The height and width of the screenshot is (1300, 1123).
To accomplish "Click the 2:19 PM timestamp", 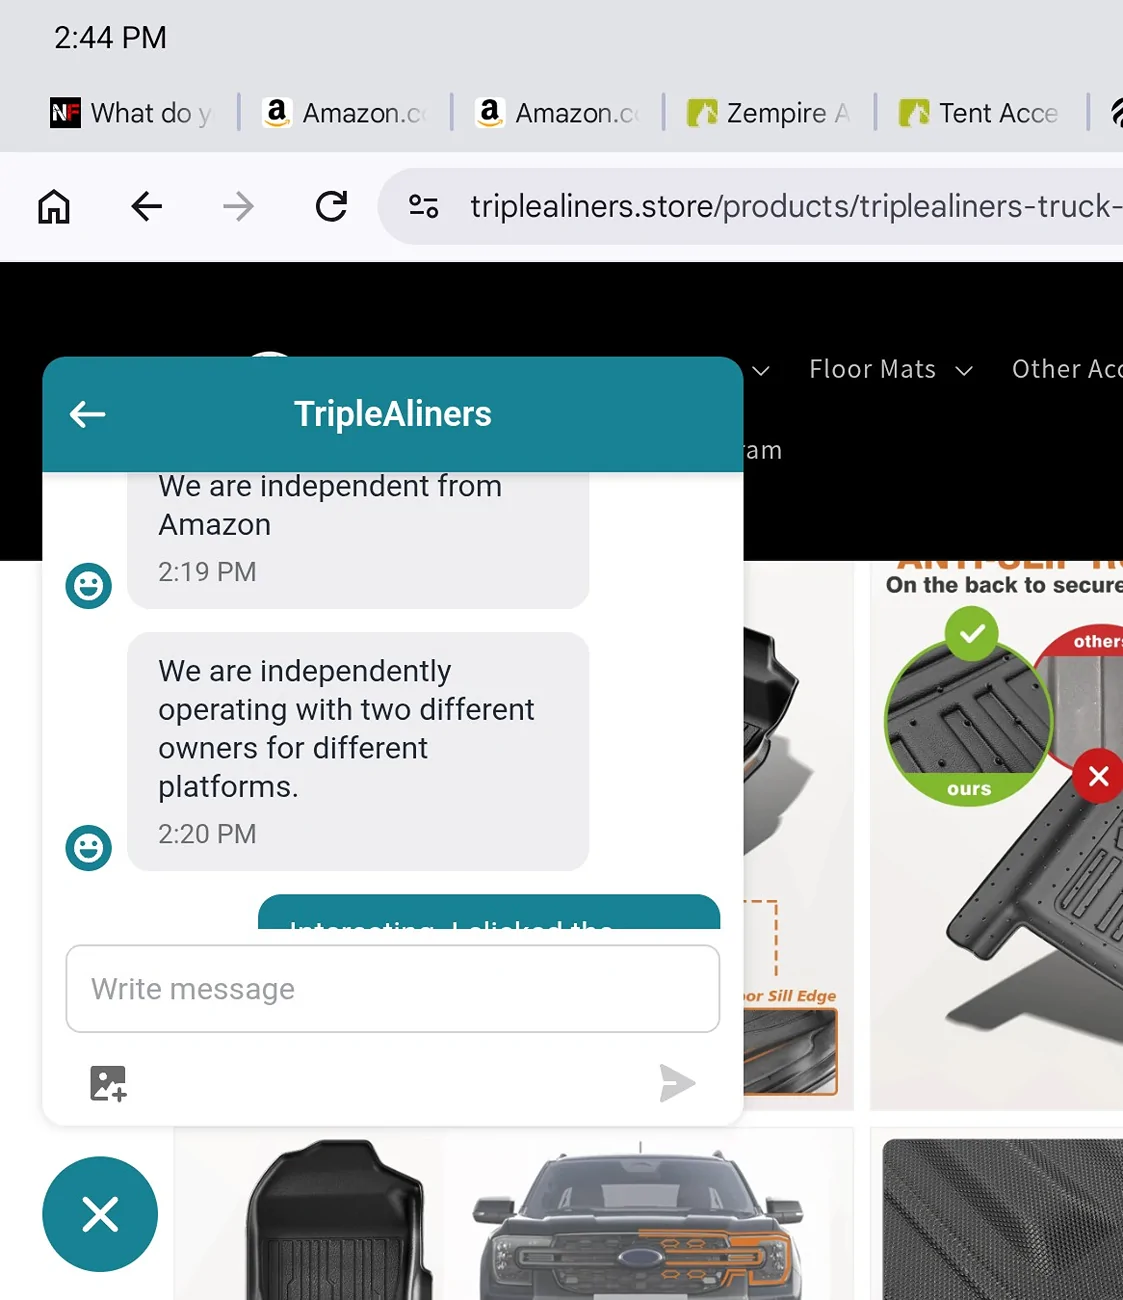I will (x=207, y=572).
